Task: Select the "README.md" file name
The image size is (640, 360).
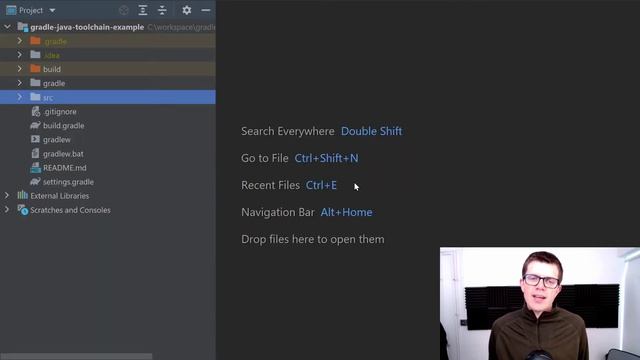Action: [64, 168]
